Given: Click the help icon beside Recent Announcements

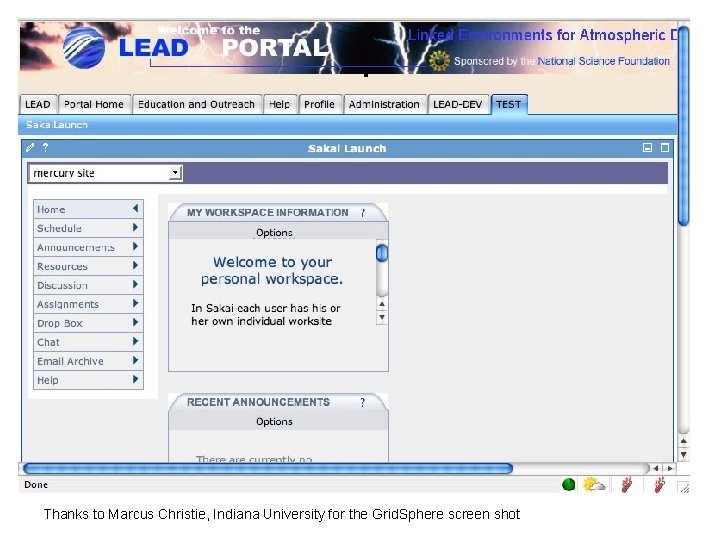Looking at the screenshot, I should (362, 403).
